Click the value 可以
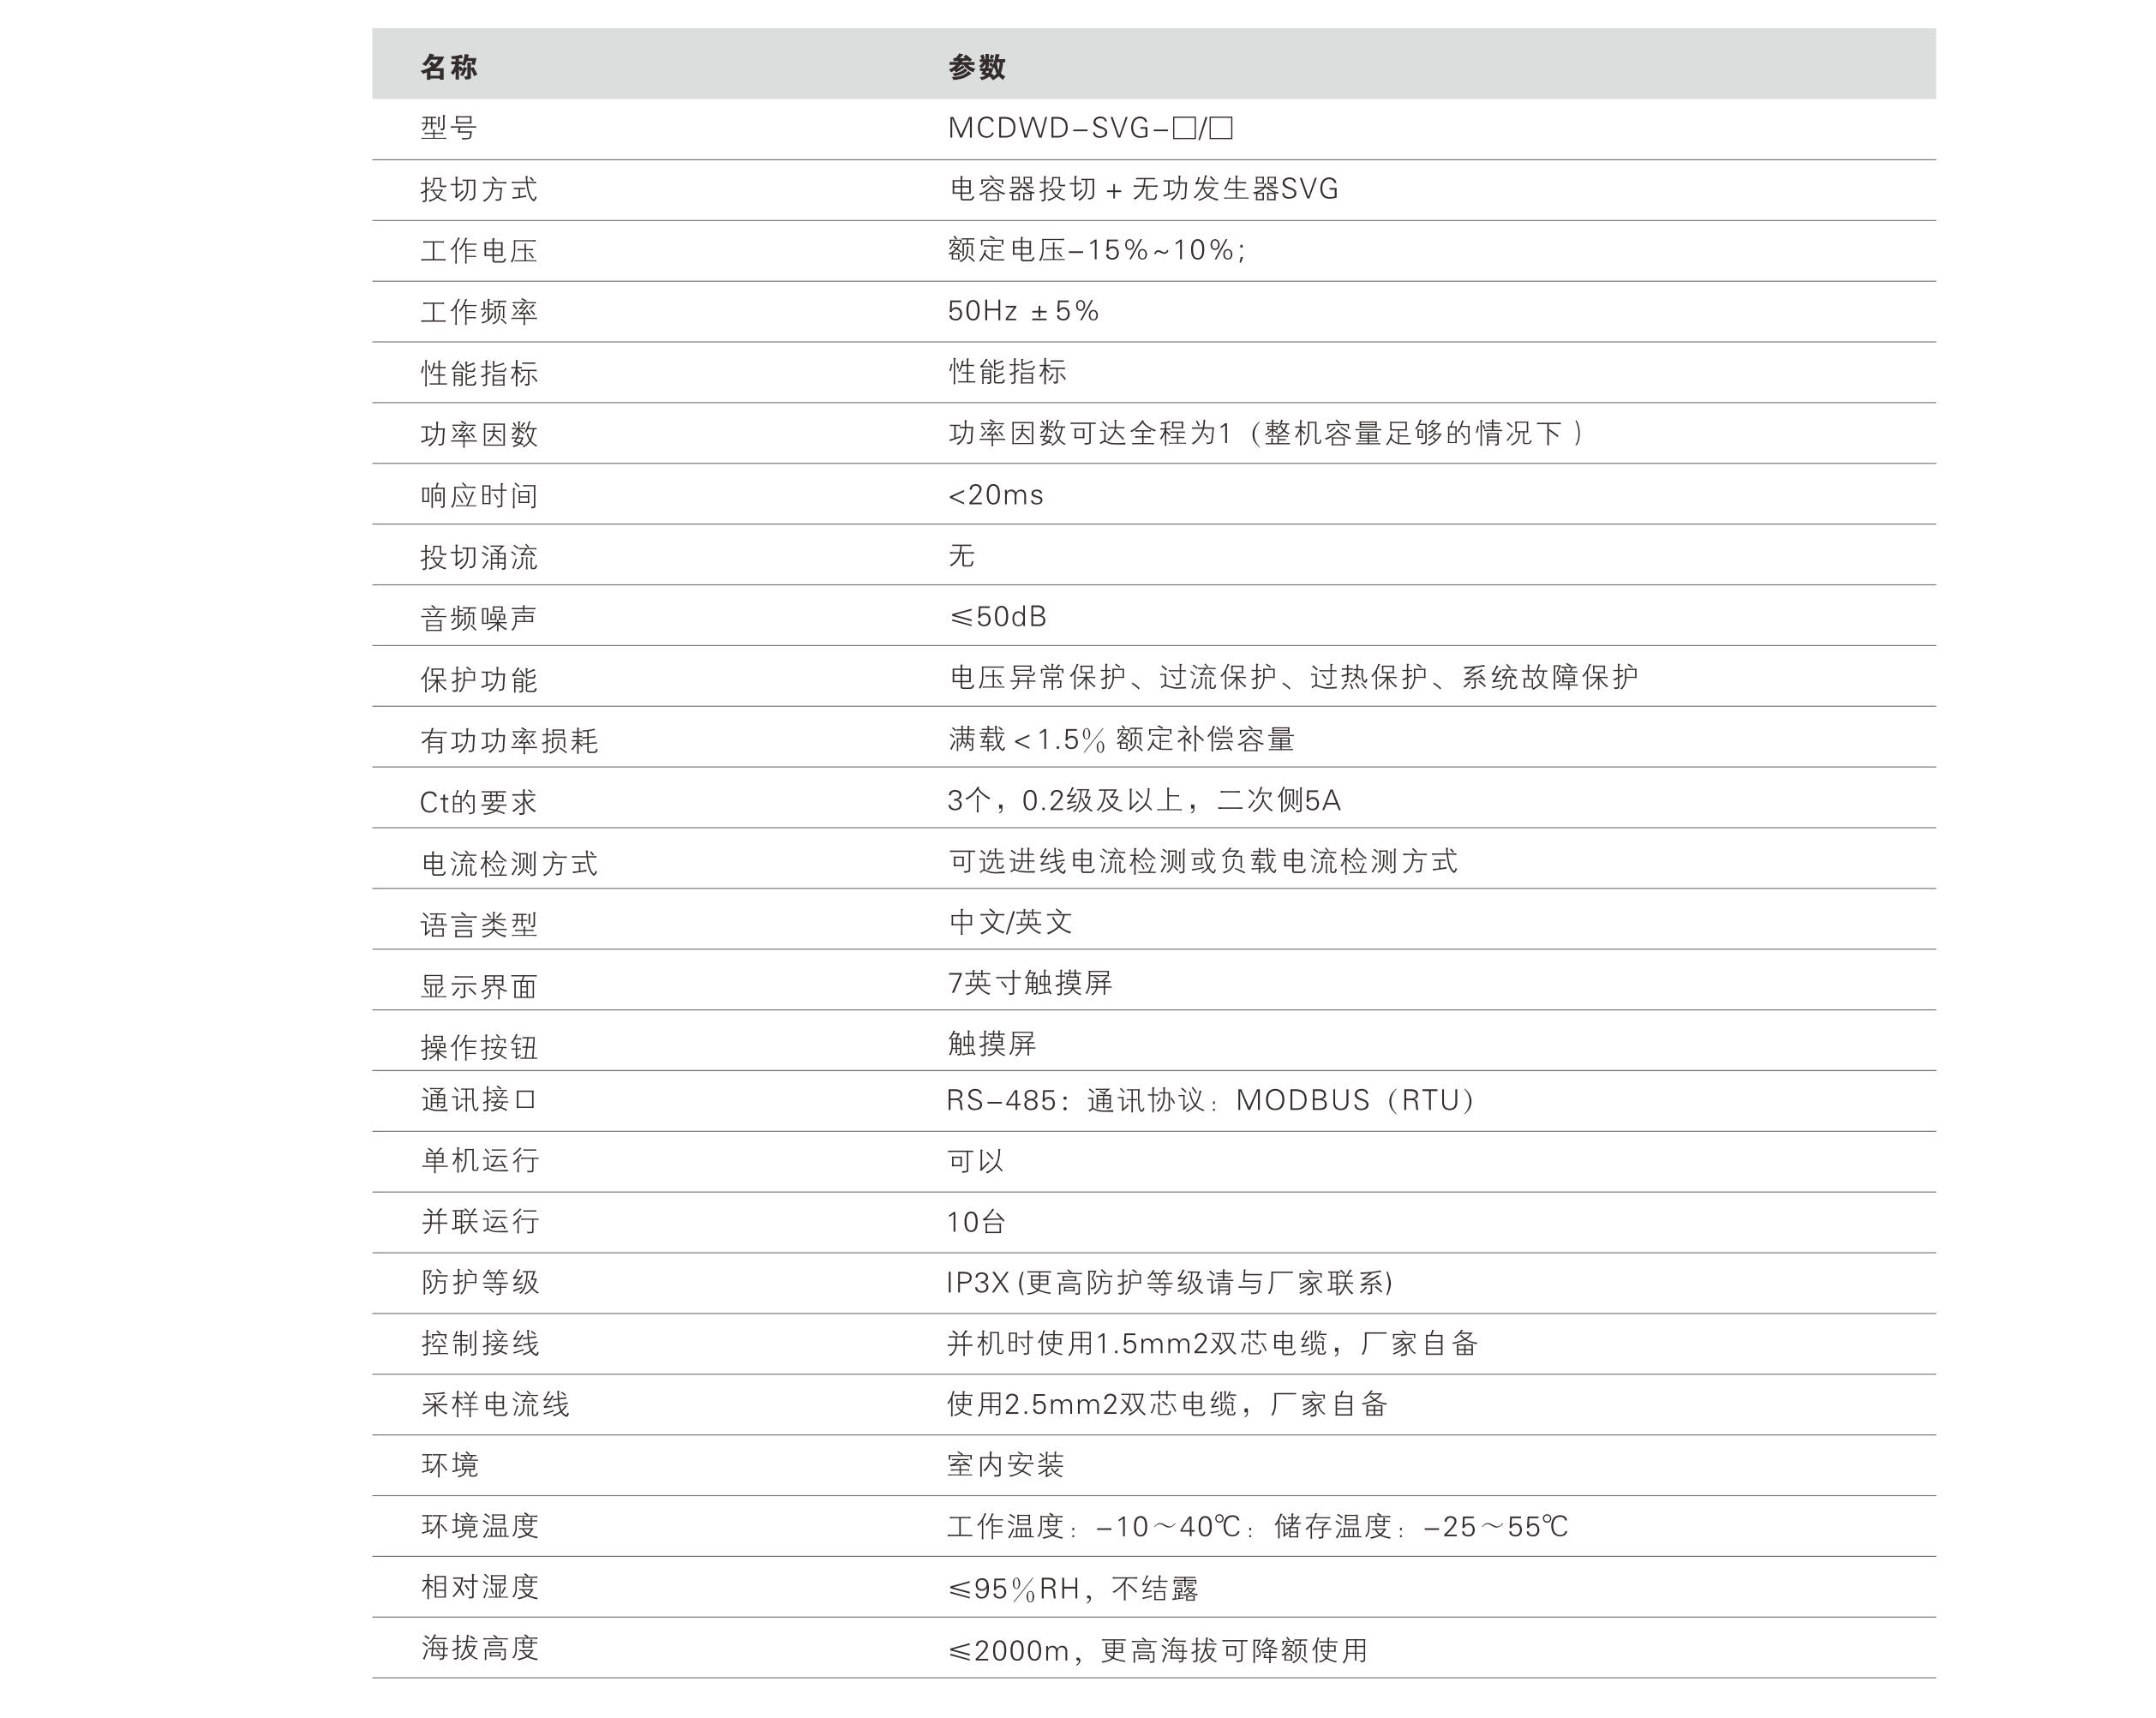Screen dimensions: 2156x1718 975,1161
